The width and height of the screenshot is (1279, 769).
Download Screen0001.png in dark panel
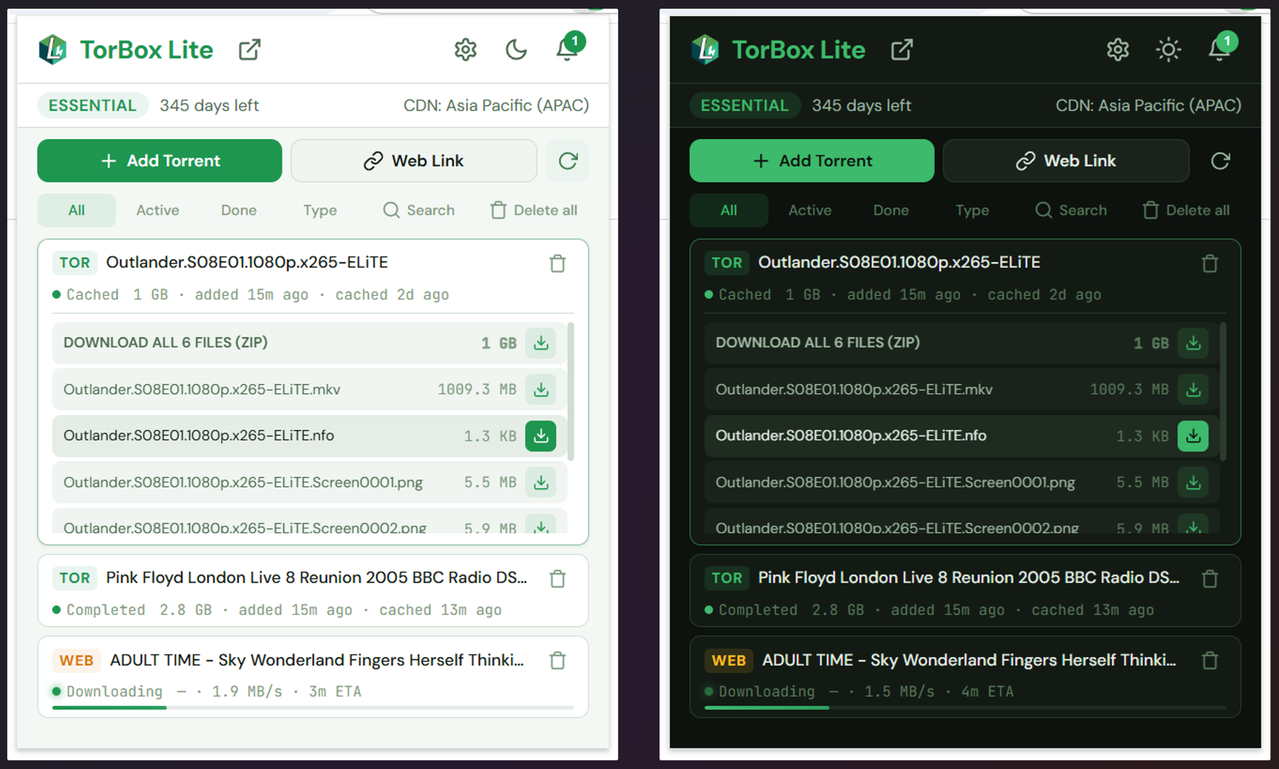coord(1193,482)
